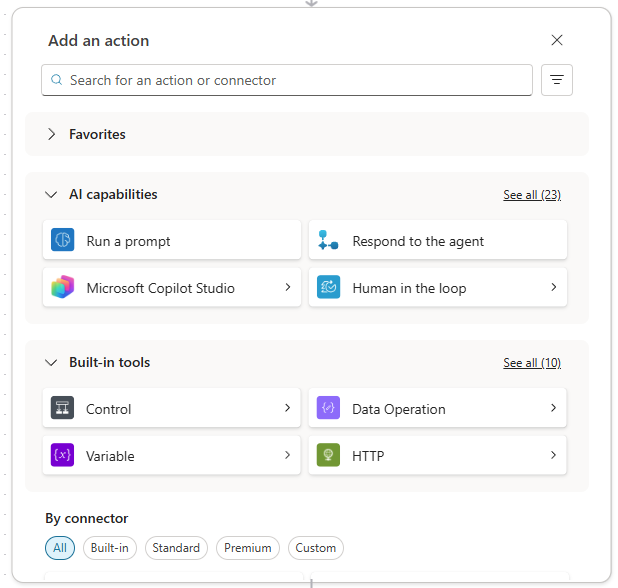The width and height of the screenshot is (618, 588).
Task: Open the HTTP tools card
Action: (437, 455)
